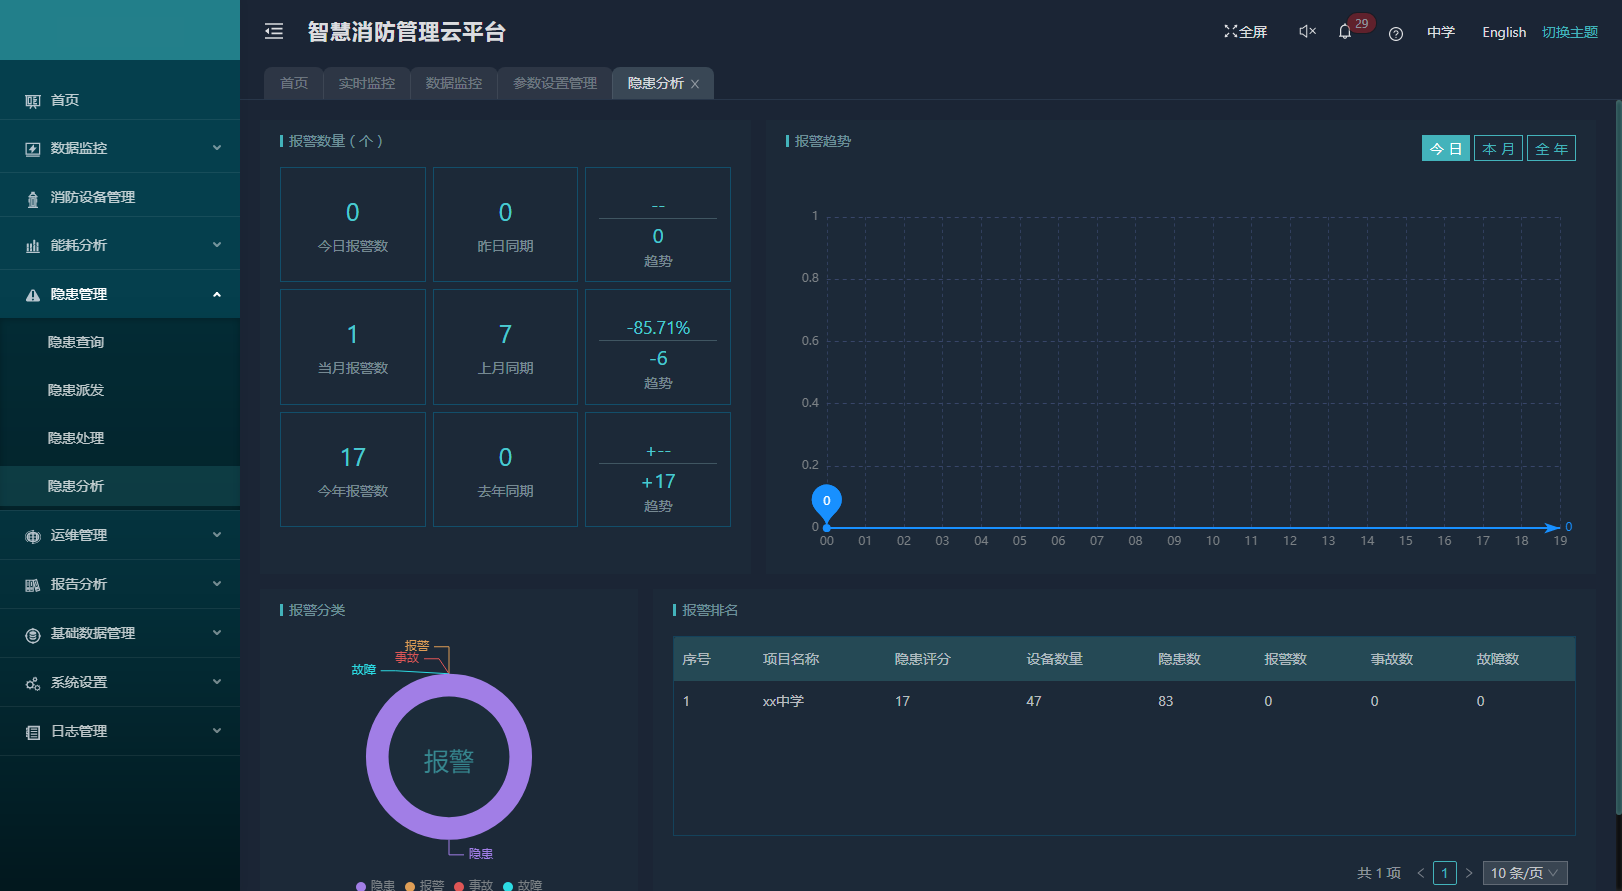This screenshot has height=891, width=1622.
Task: Click the -85.71% trend value
Action: coord(658,328)
